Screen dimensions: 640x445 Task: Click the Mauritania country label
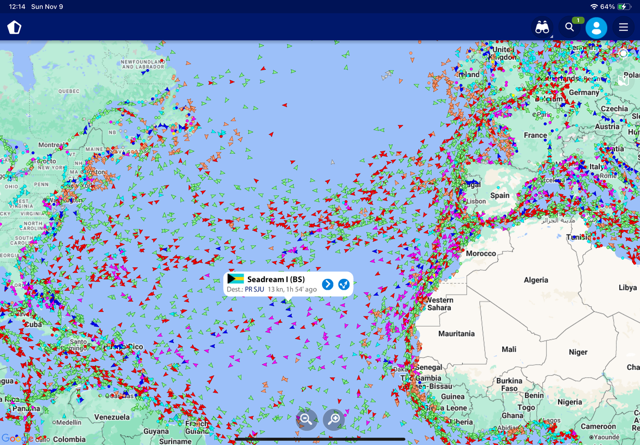456,333
